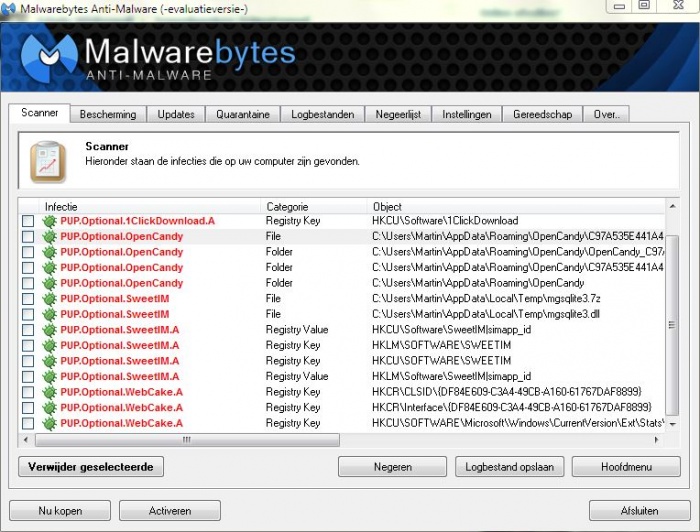
Task: Sort by the Object column header
Action: pos(516,207)
